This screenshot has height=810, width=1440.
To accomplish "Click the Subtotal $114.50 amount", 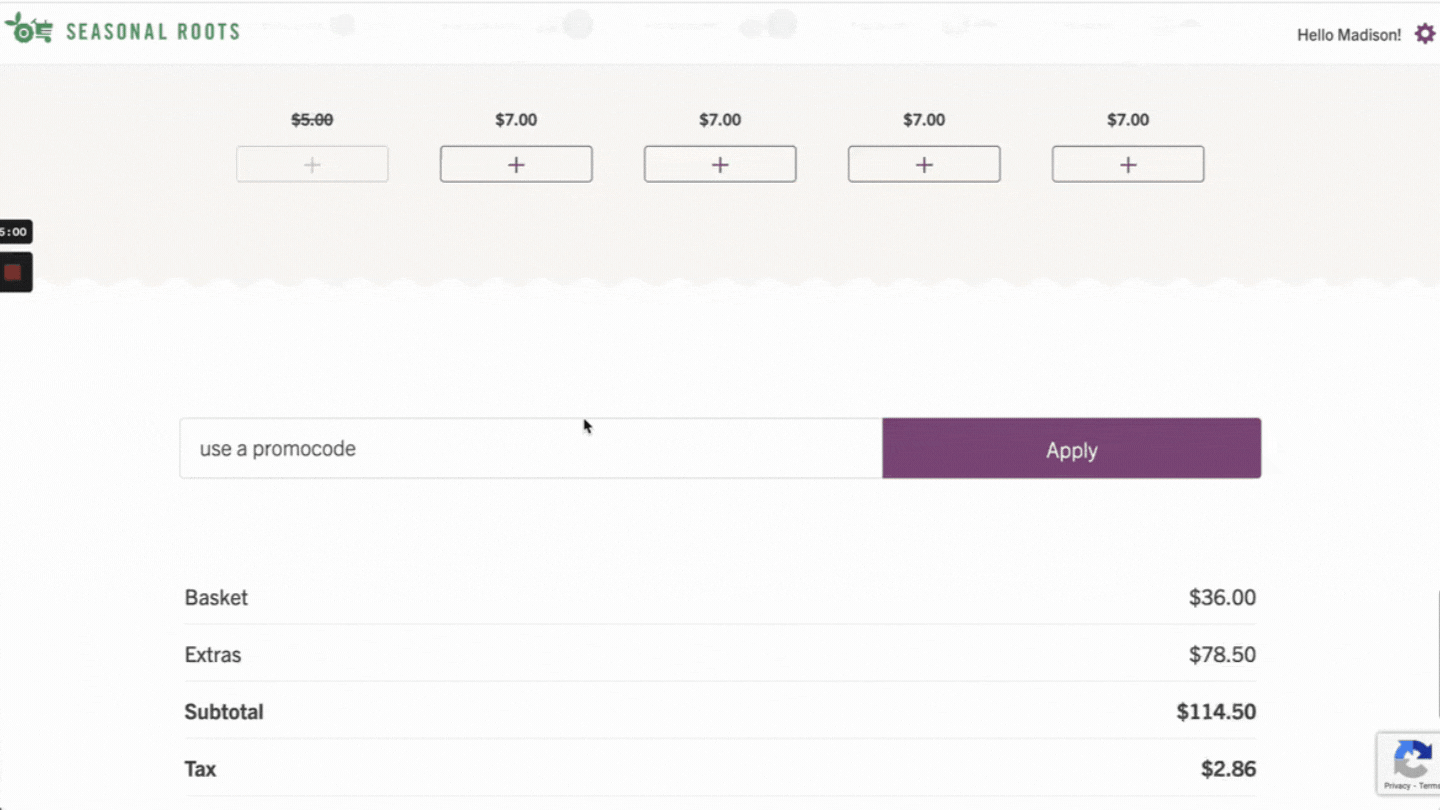I will (x=1216, y=712).
